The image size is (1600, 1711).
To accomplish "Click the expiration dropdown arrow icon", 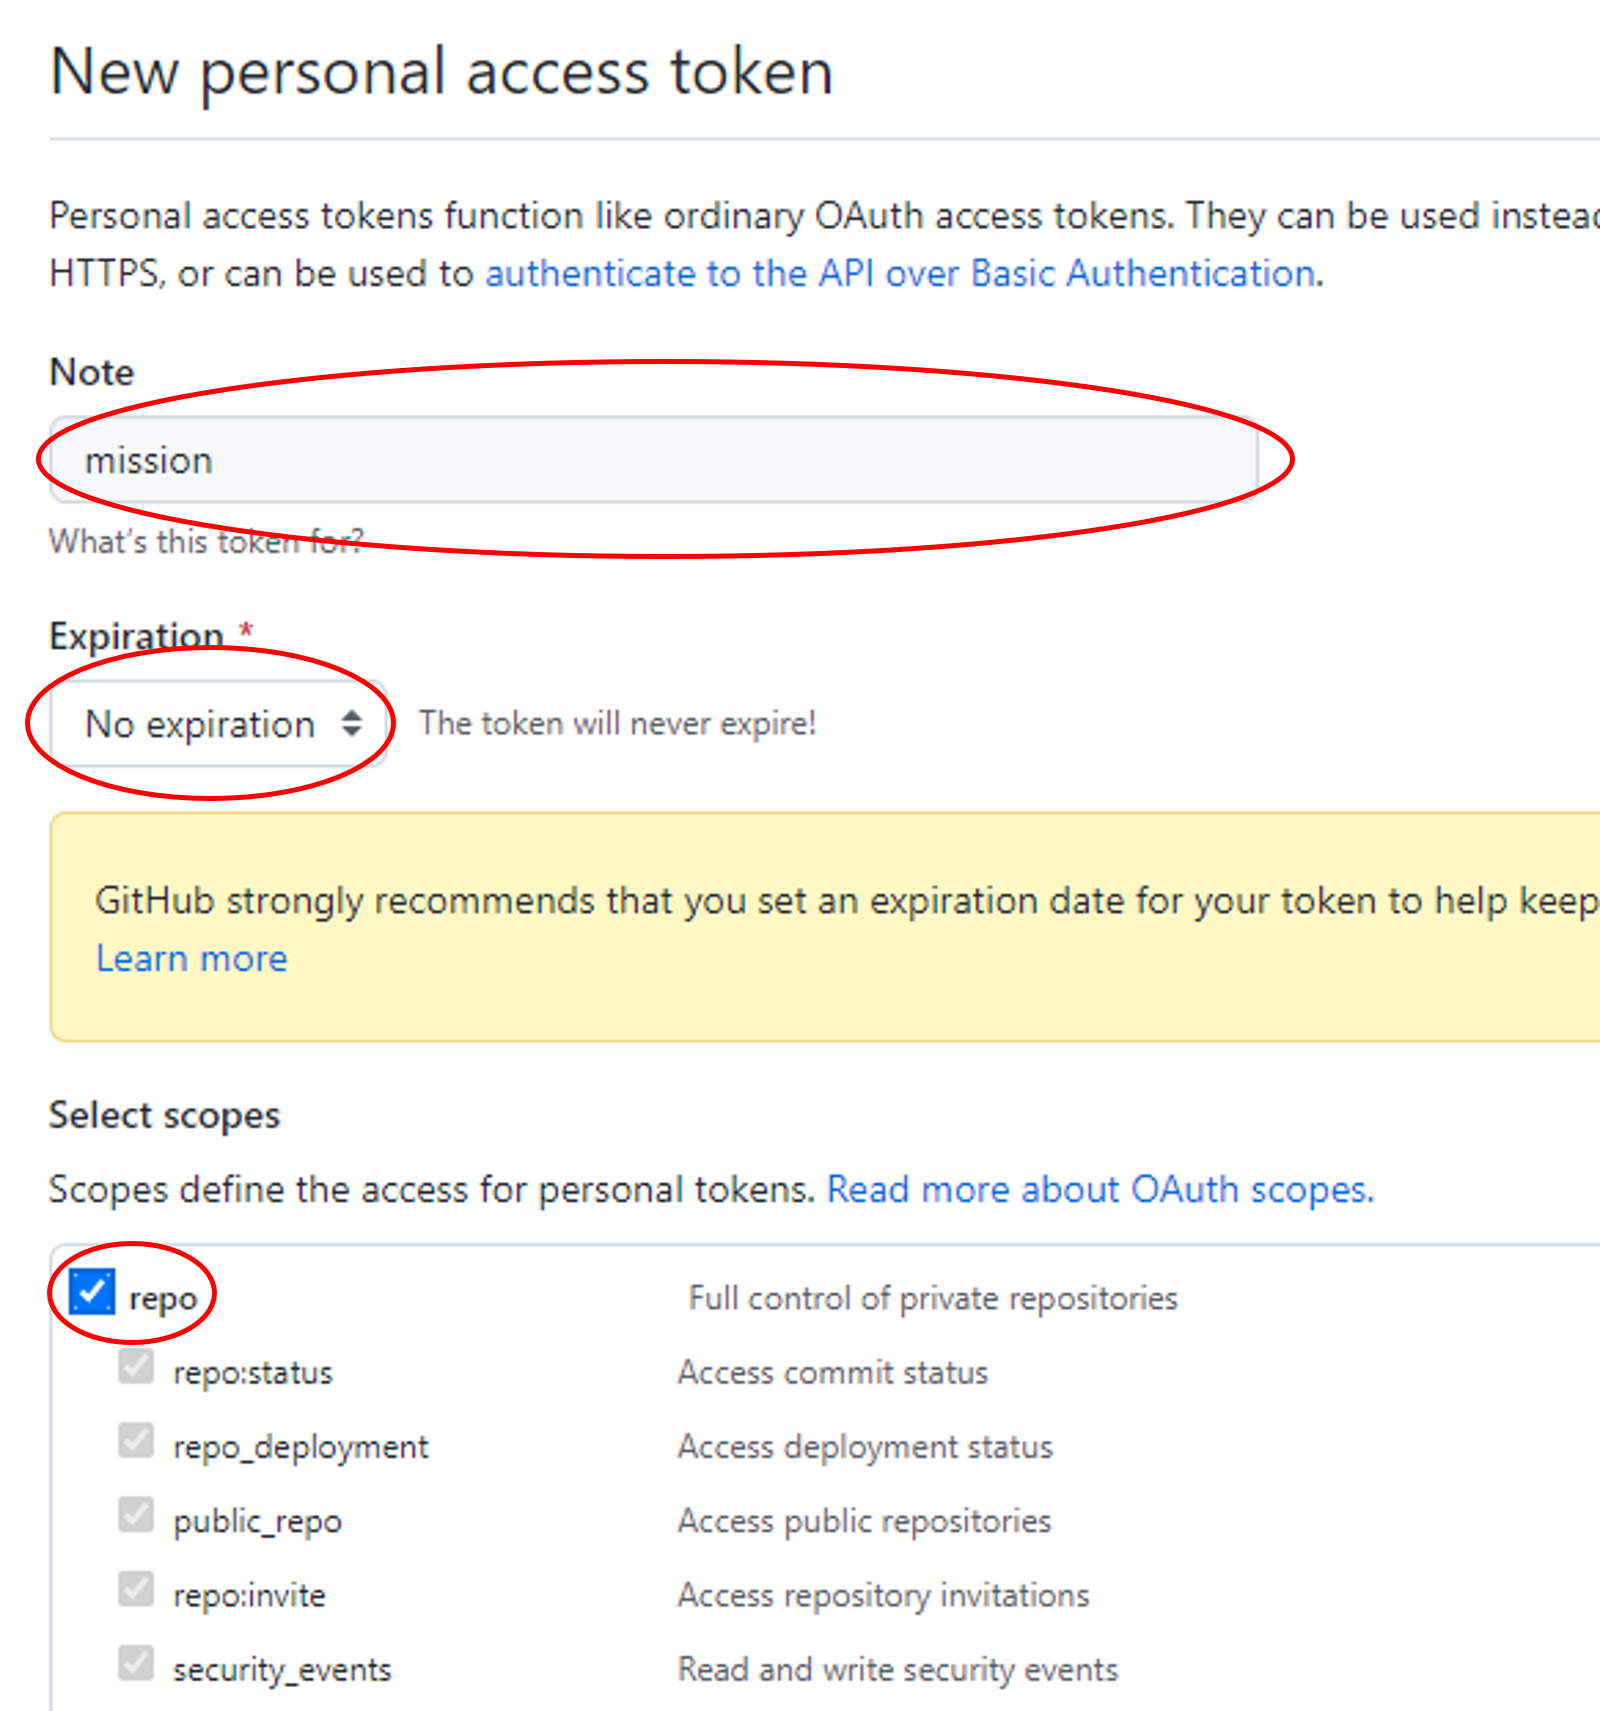I will [x=351, y=723].
